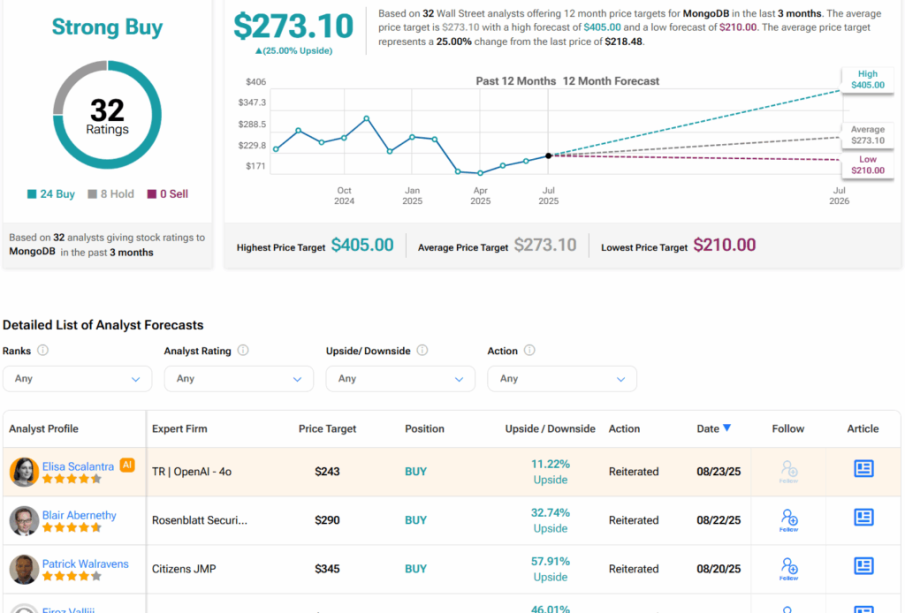Click the Action column header
905x613 pixels.
(x=624, y=429)
